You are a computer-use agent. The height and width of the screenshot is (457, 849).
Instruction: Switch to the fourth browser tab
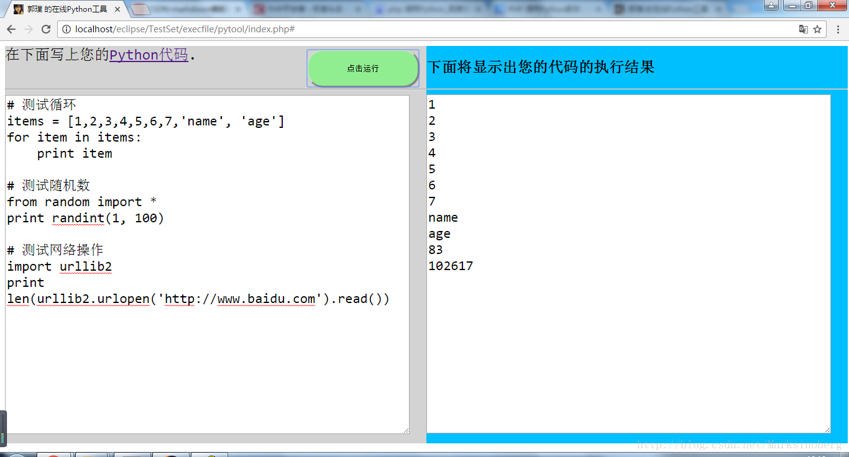(425, 9)
